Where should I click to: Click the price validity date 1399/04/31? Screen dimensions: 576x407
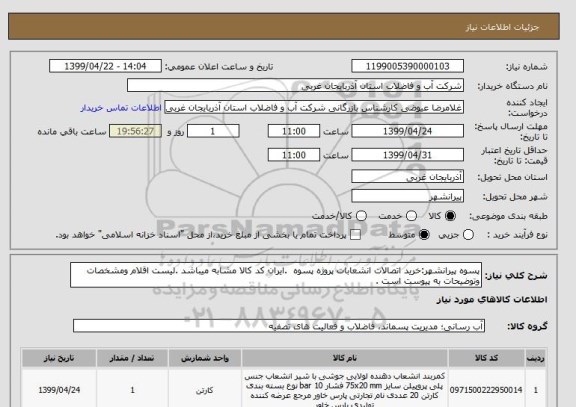pyautogui.click(x=407, y=155)
